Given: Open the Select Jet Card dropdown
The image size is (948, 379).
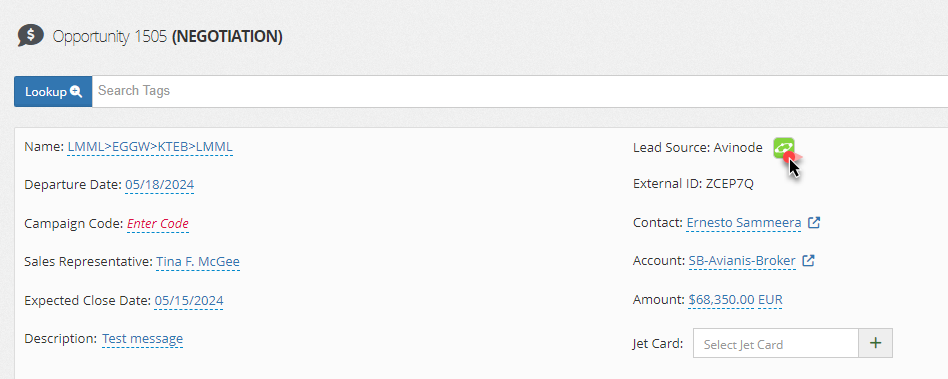Looking at the screenshot, I should pyautogui.click(x=776, y=343).
